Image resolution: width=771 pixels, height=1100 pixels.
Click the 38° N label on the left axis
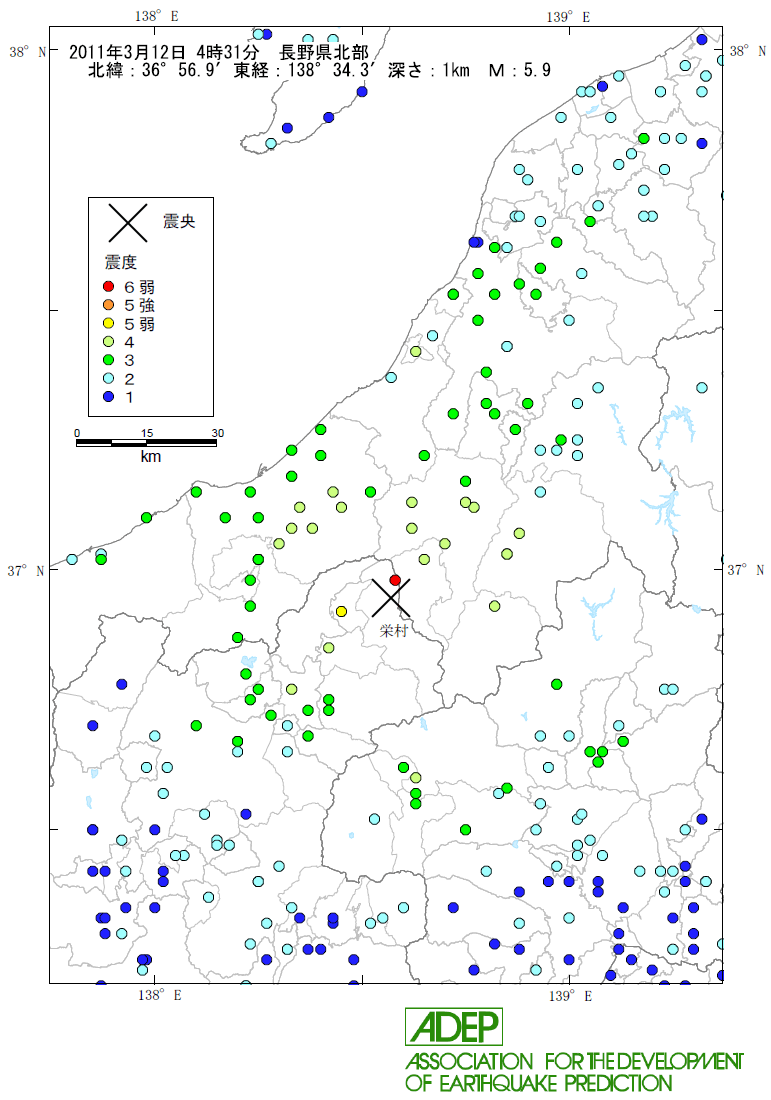(27, 51)
